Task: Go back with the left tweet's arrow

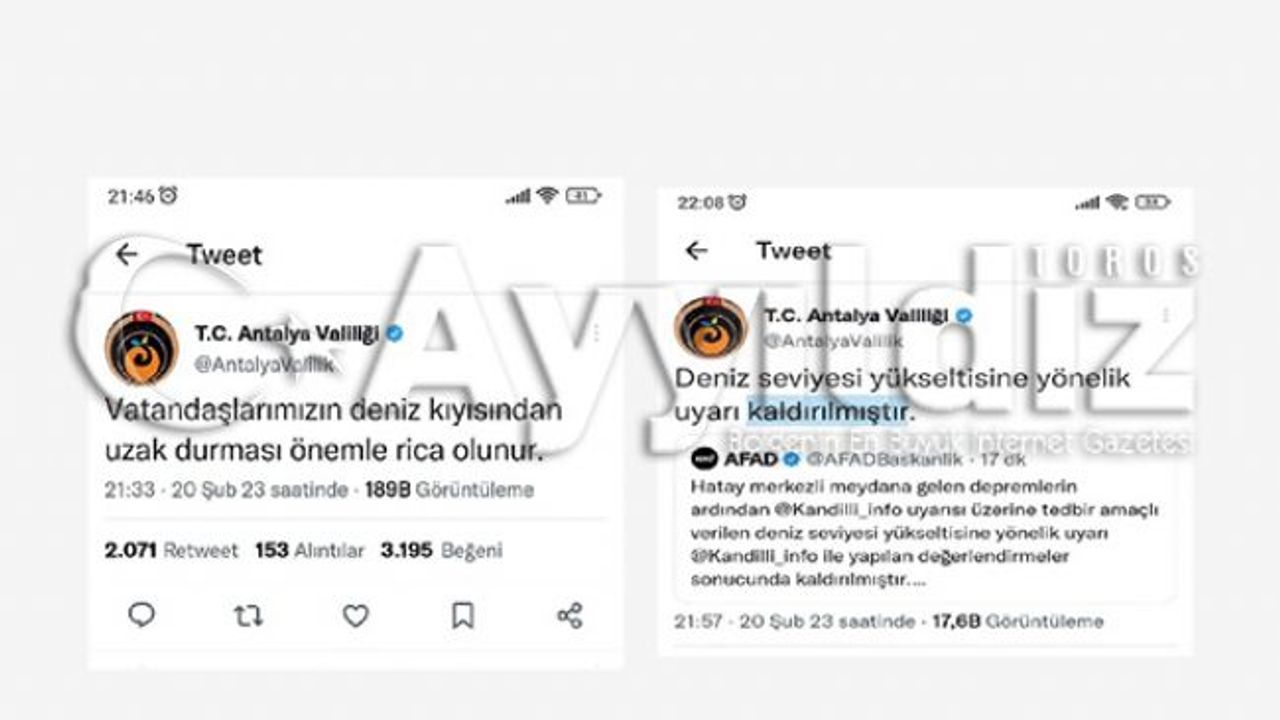Action: tap(126, 255)
